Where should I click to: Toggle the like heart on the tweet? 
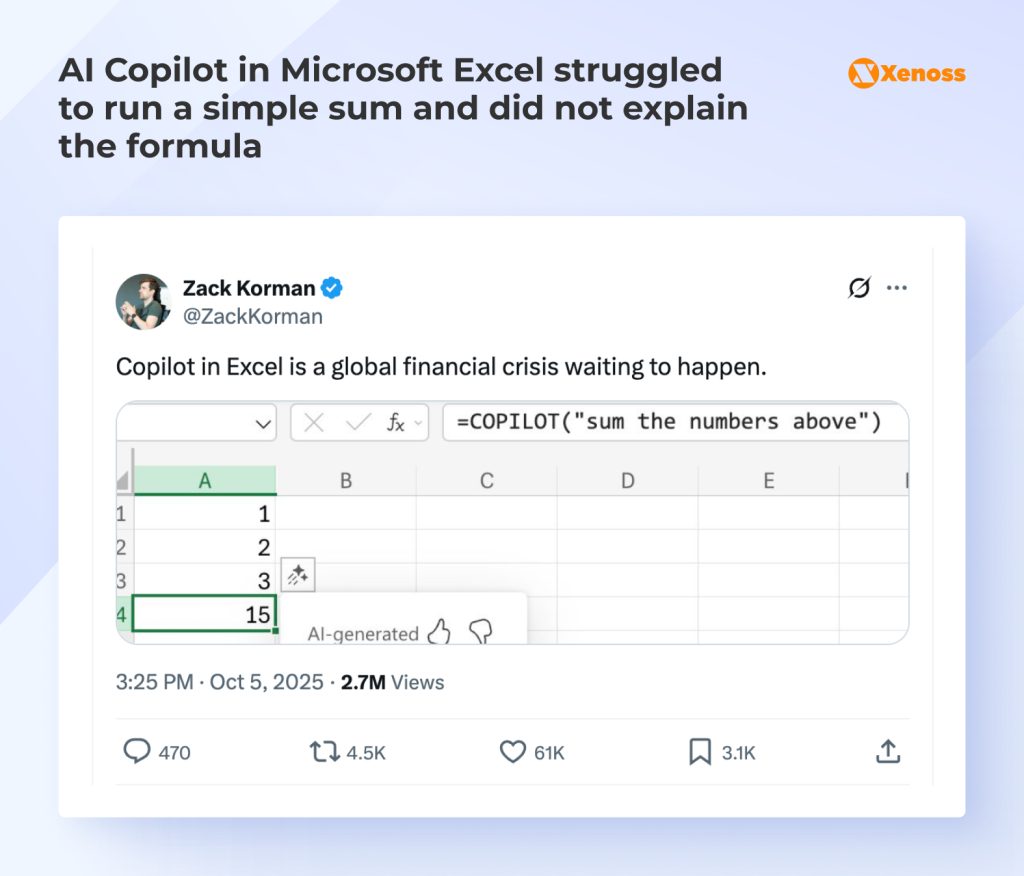point(512,751)
